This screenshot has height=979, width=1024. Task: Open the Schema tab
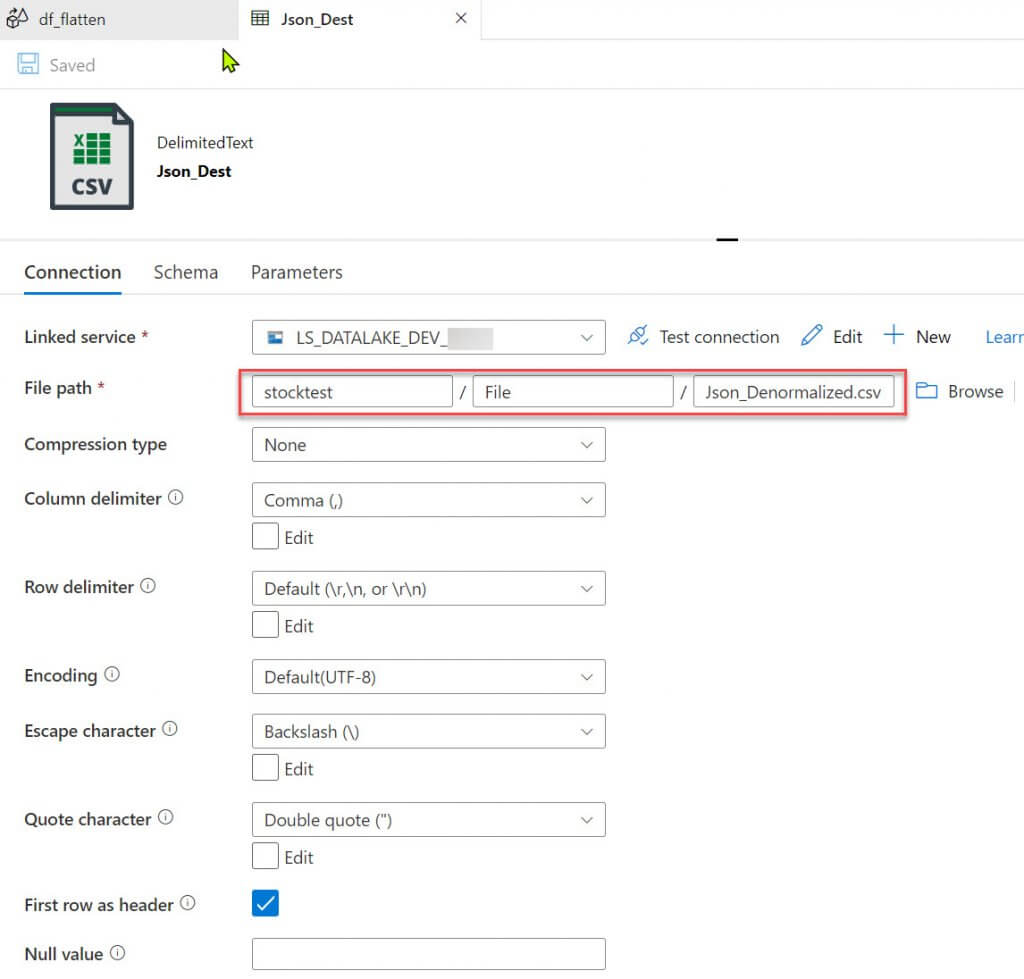(185, 272)
